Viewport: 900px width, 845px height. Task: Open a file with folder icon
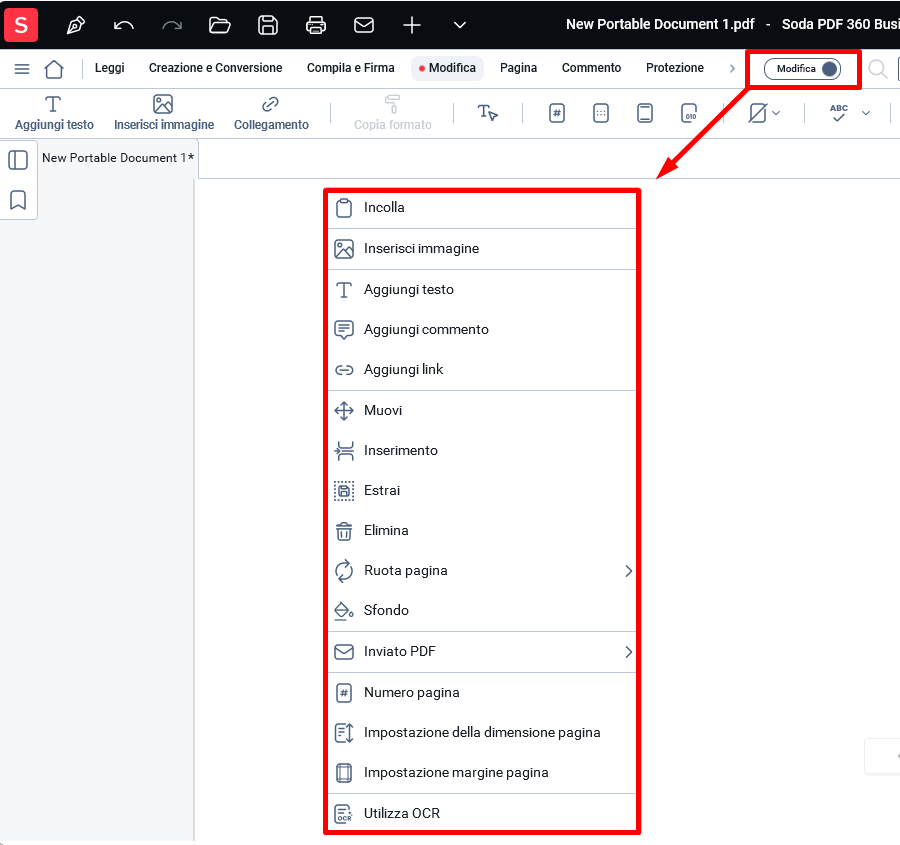click(x=219, y=25)
